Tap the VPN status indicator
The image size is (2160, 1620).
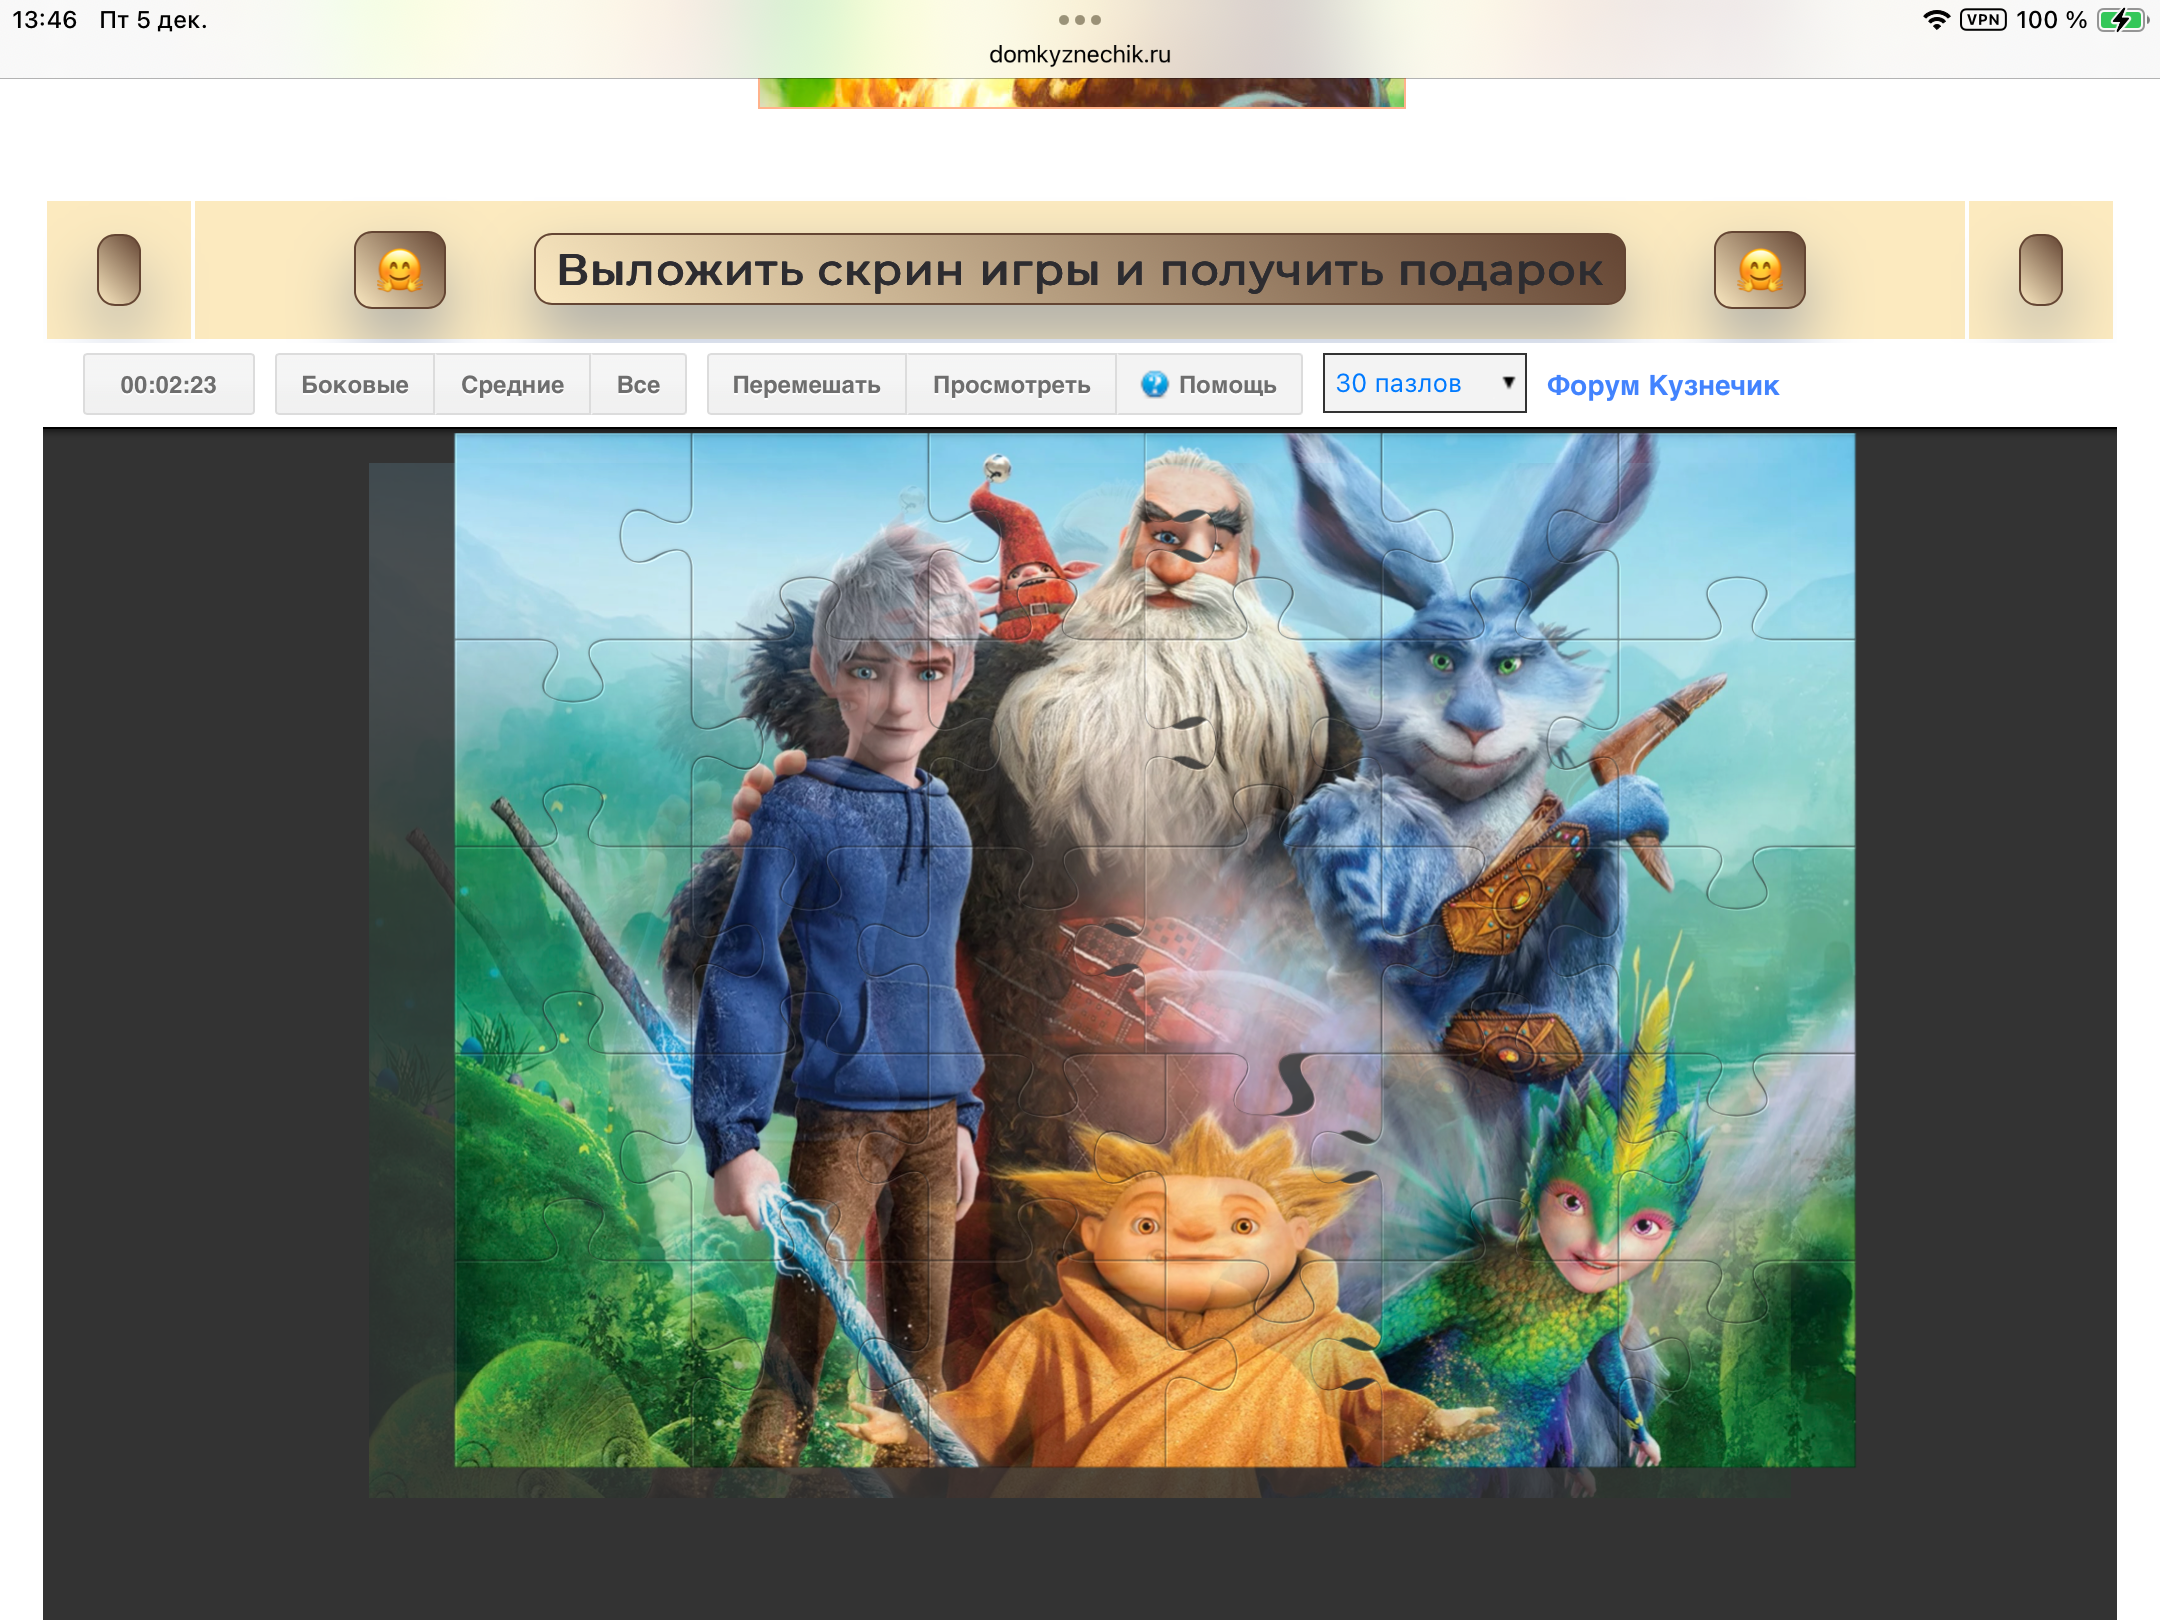(x=1982, y=20)
